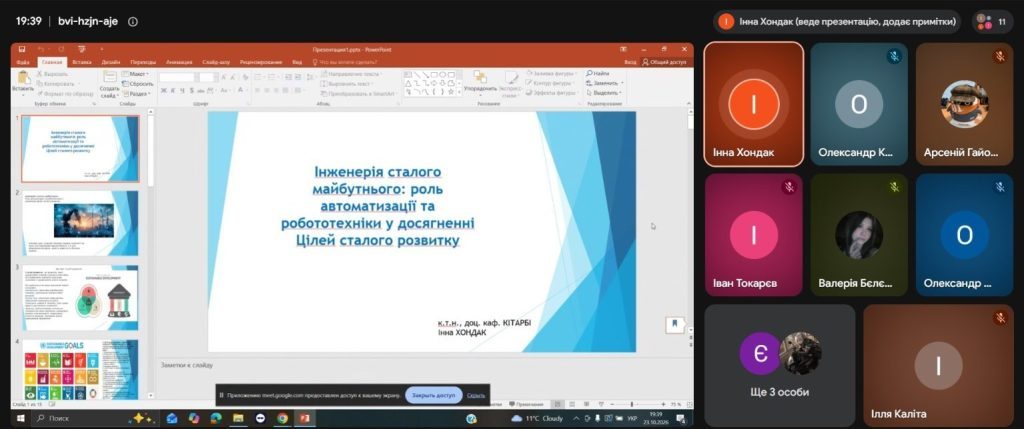The image size is (1024, 429).
Task: Click muted mic icon on Валерія Бєлєвцова tile
Action: pyautogui.click(x=895, y=187)
